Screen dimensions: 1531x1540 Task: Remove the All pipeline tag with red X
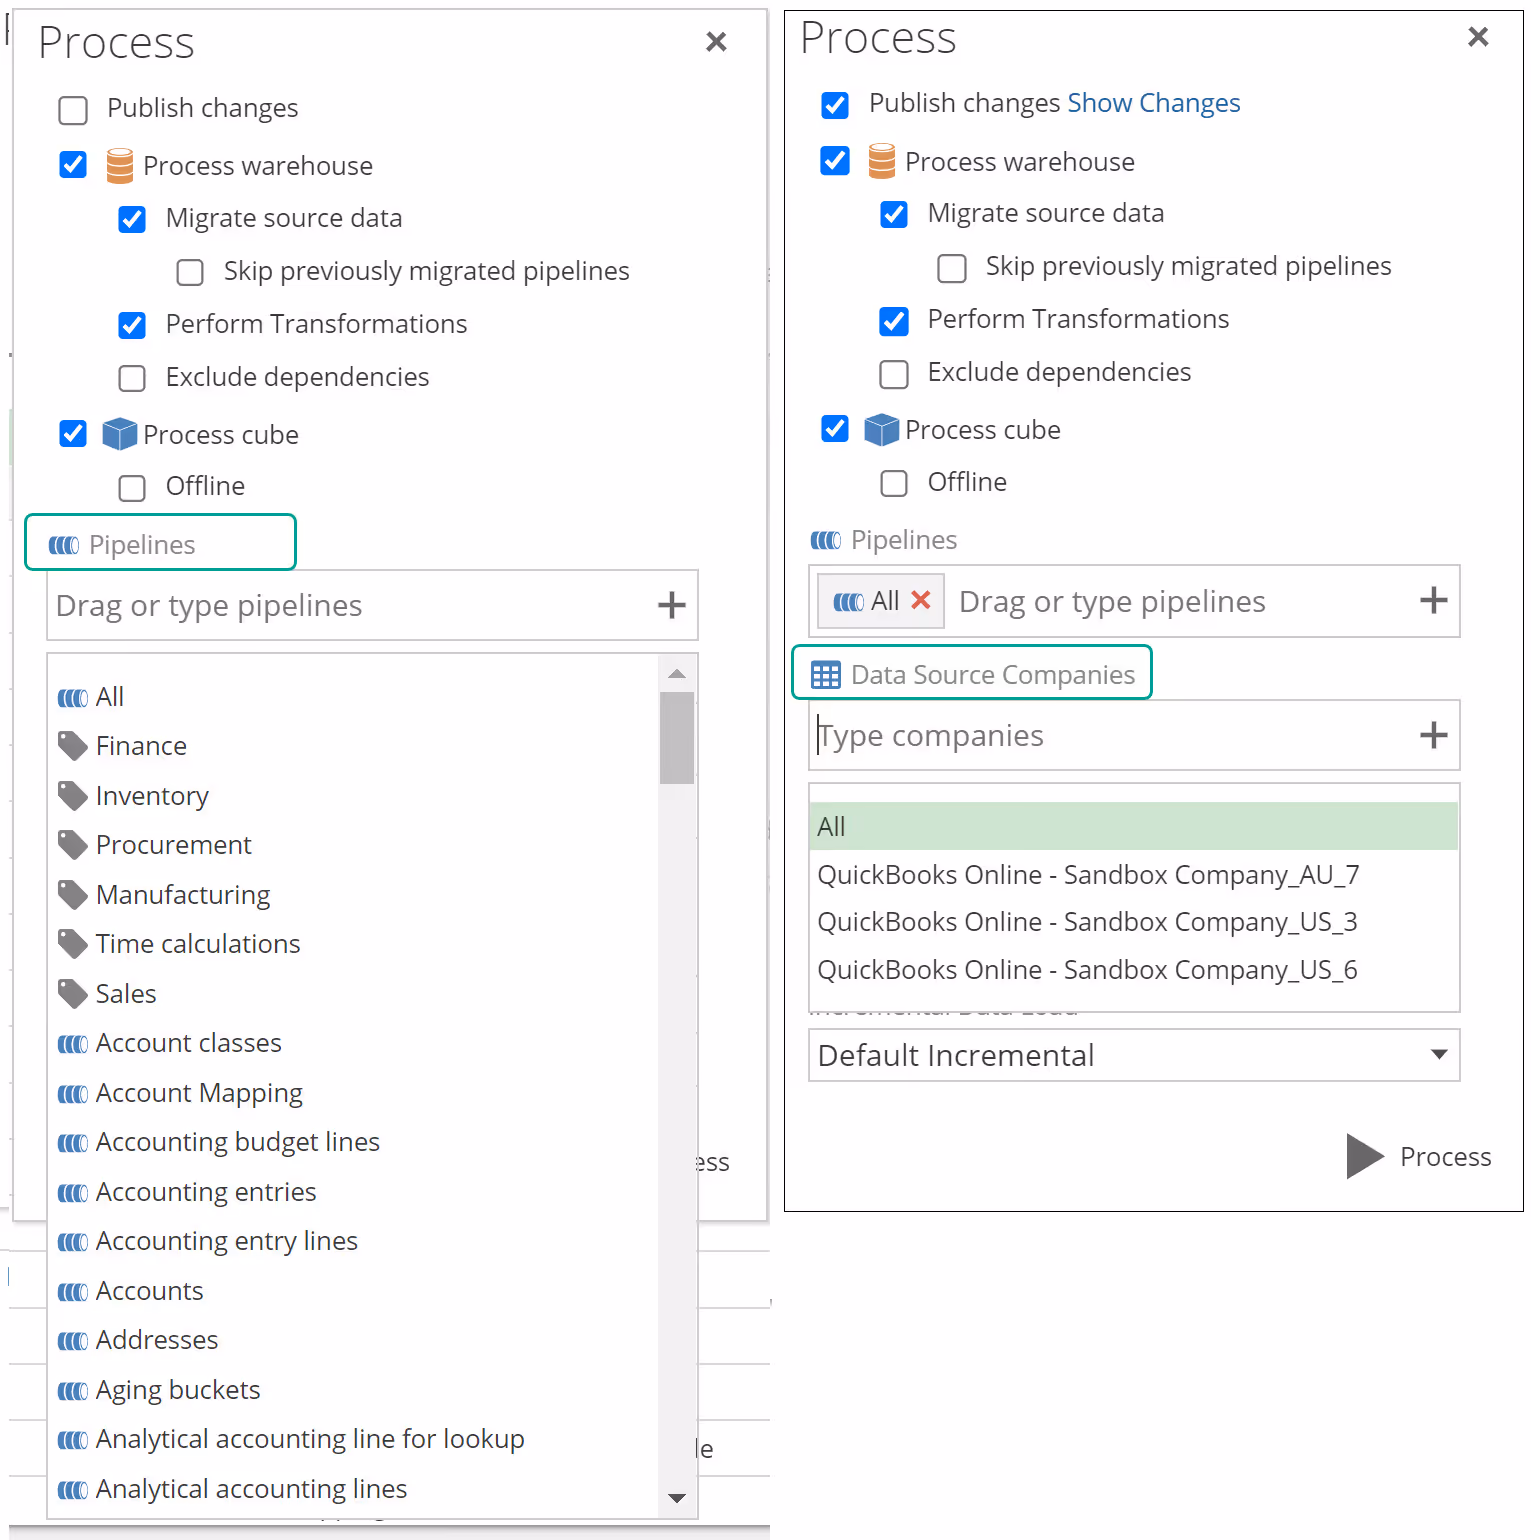click(921, 600)
